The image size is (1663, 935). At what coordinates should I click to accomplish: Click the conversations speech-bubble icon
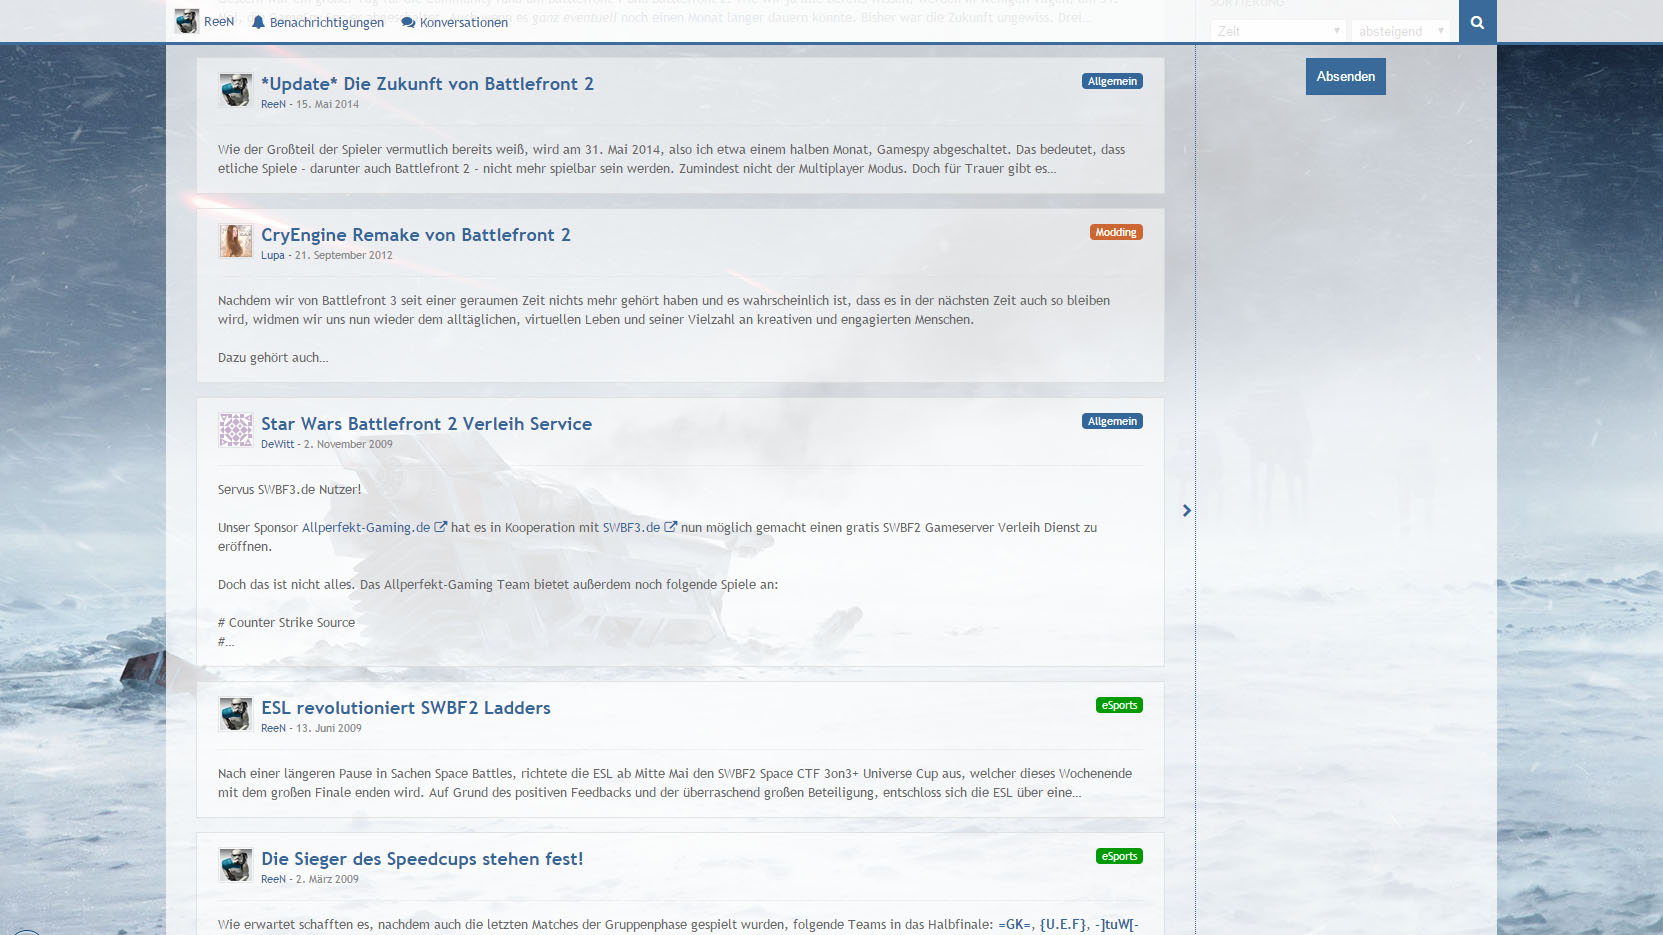pyautogui.click(x=408, y=22)
